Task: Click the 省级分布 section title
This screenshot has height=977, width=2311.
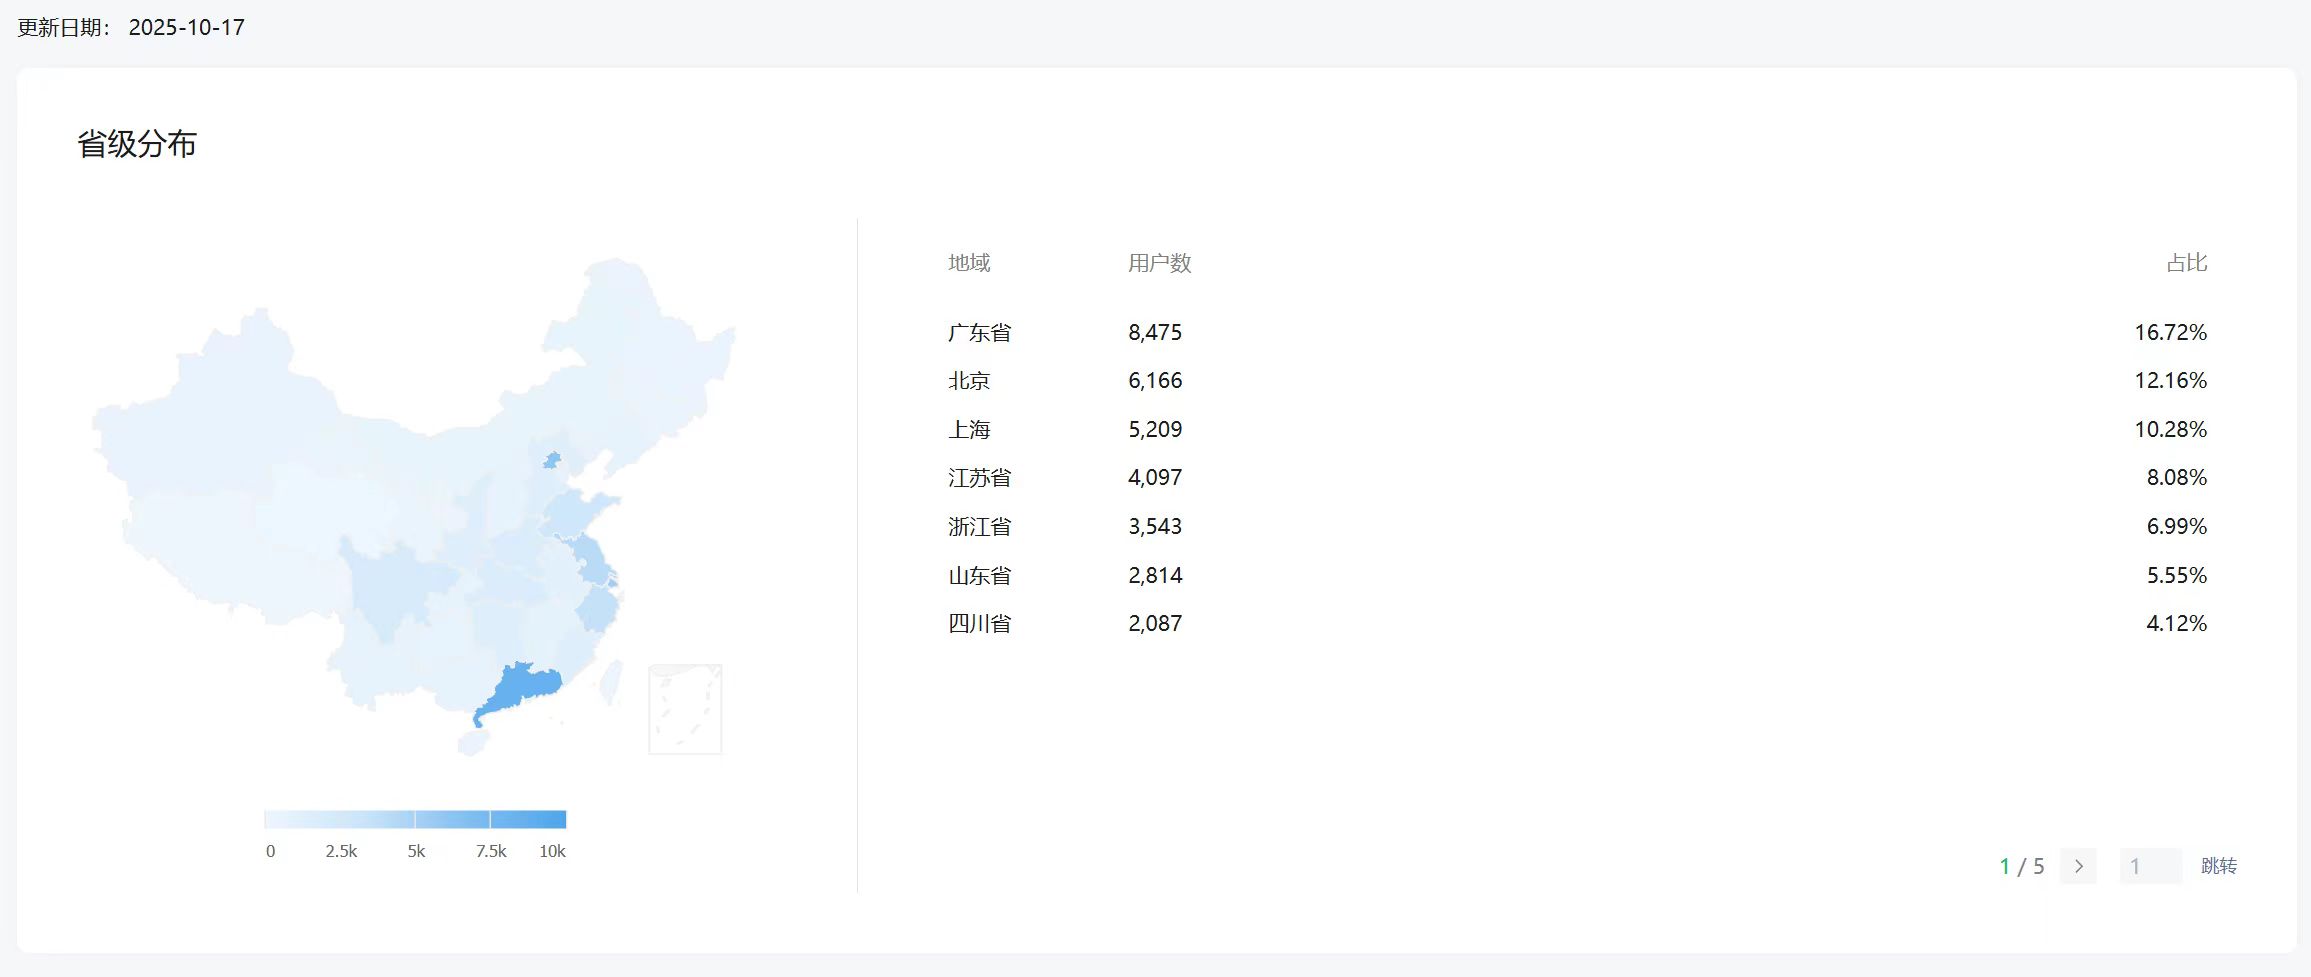Action: click(137, 144)
